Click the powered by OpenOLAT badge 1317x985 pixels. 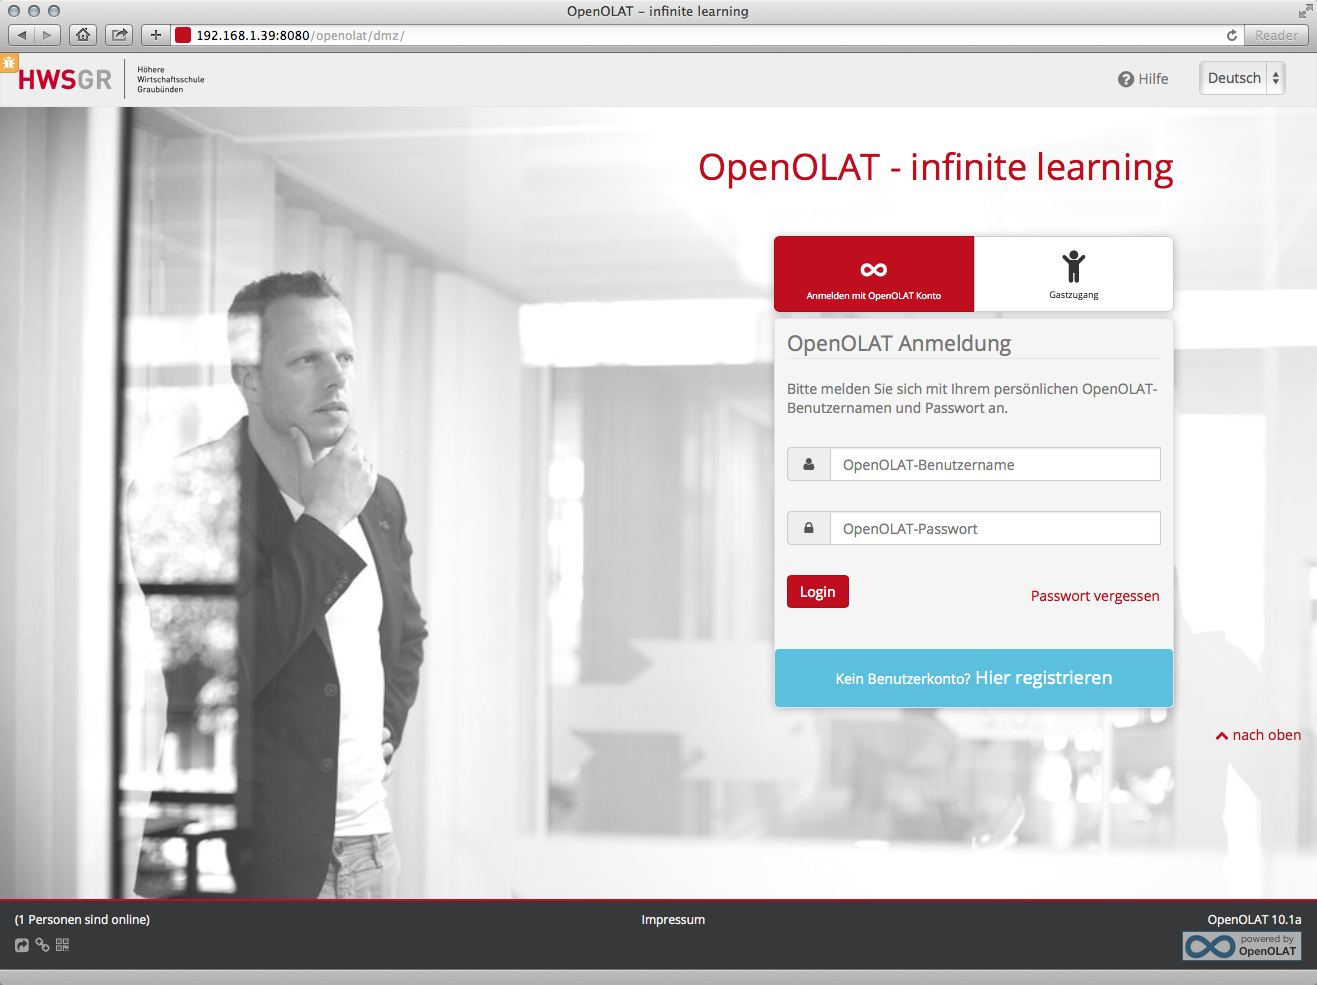coord(1241,945)
